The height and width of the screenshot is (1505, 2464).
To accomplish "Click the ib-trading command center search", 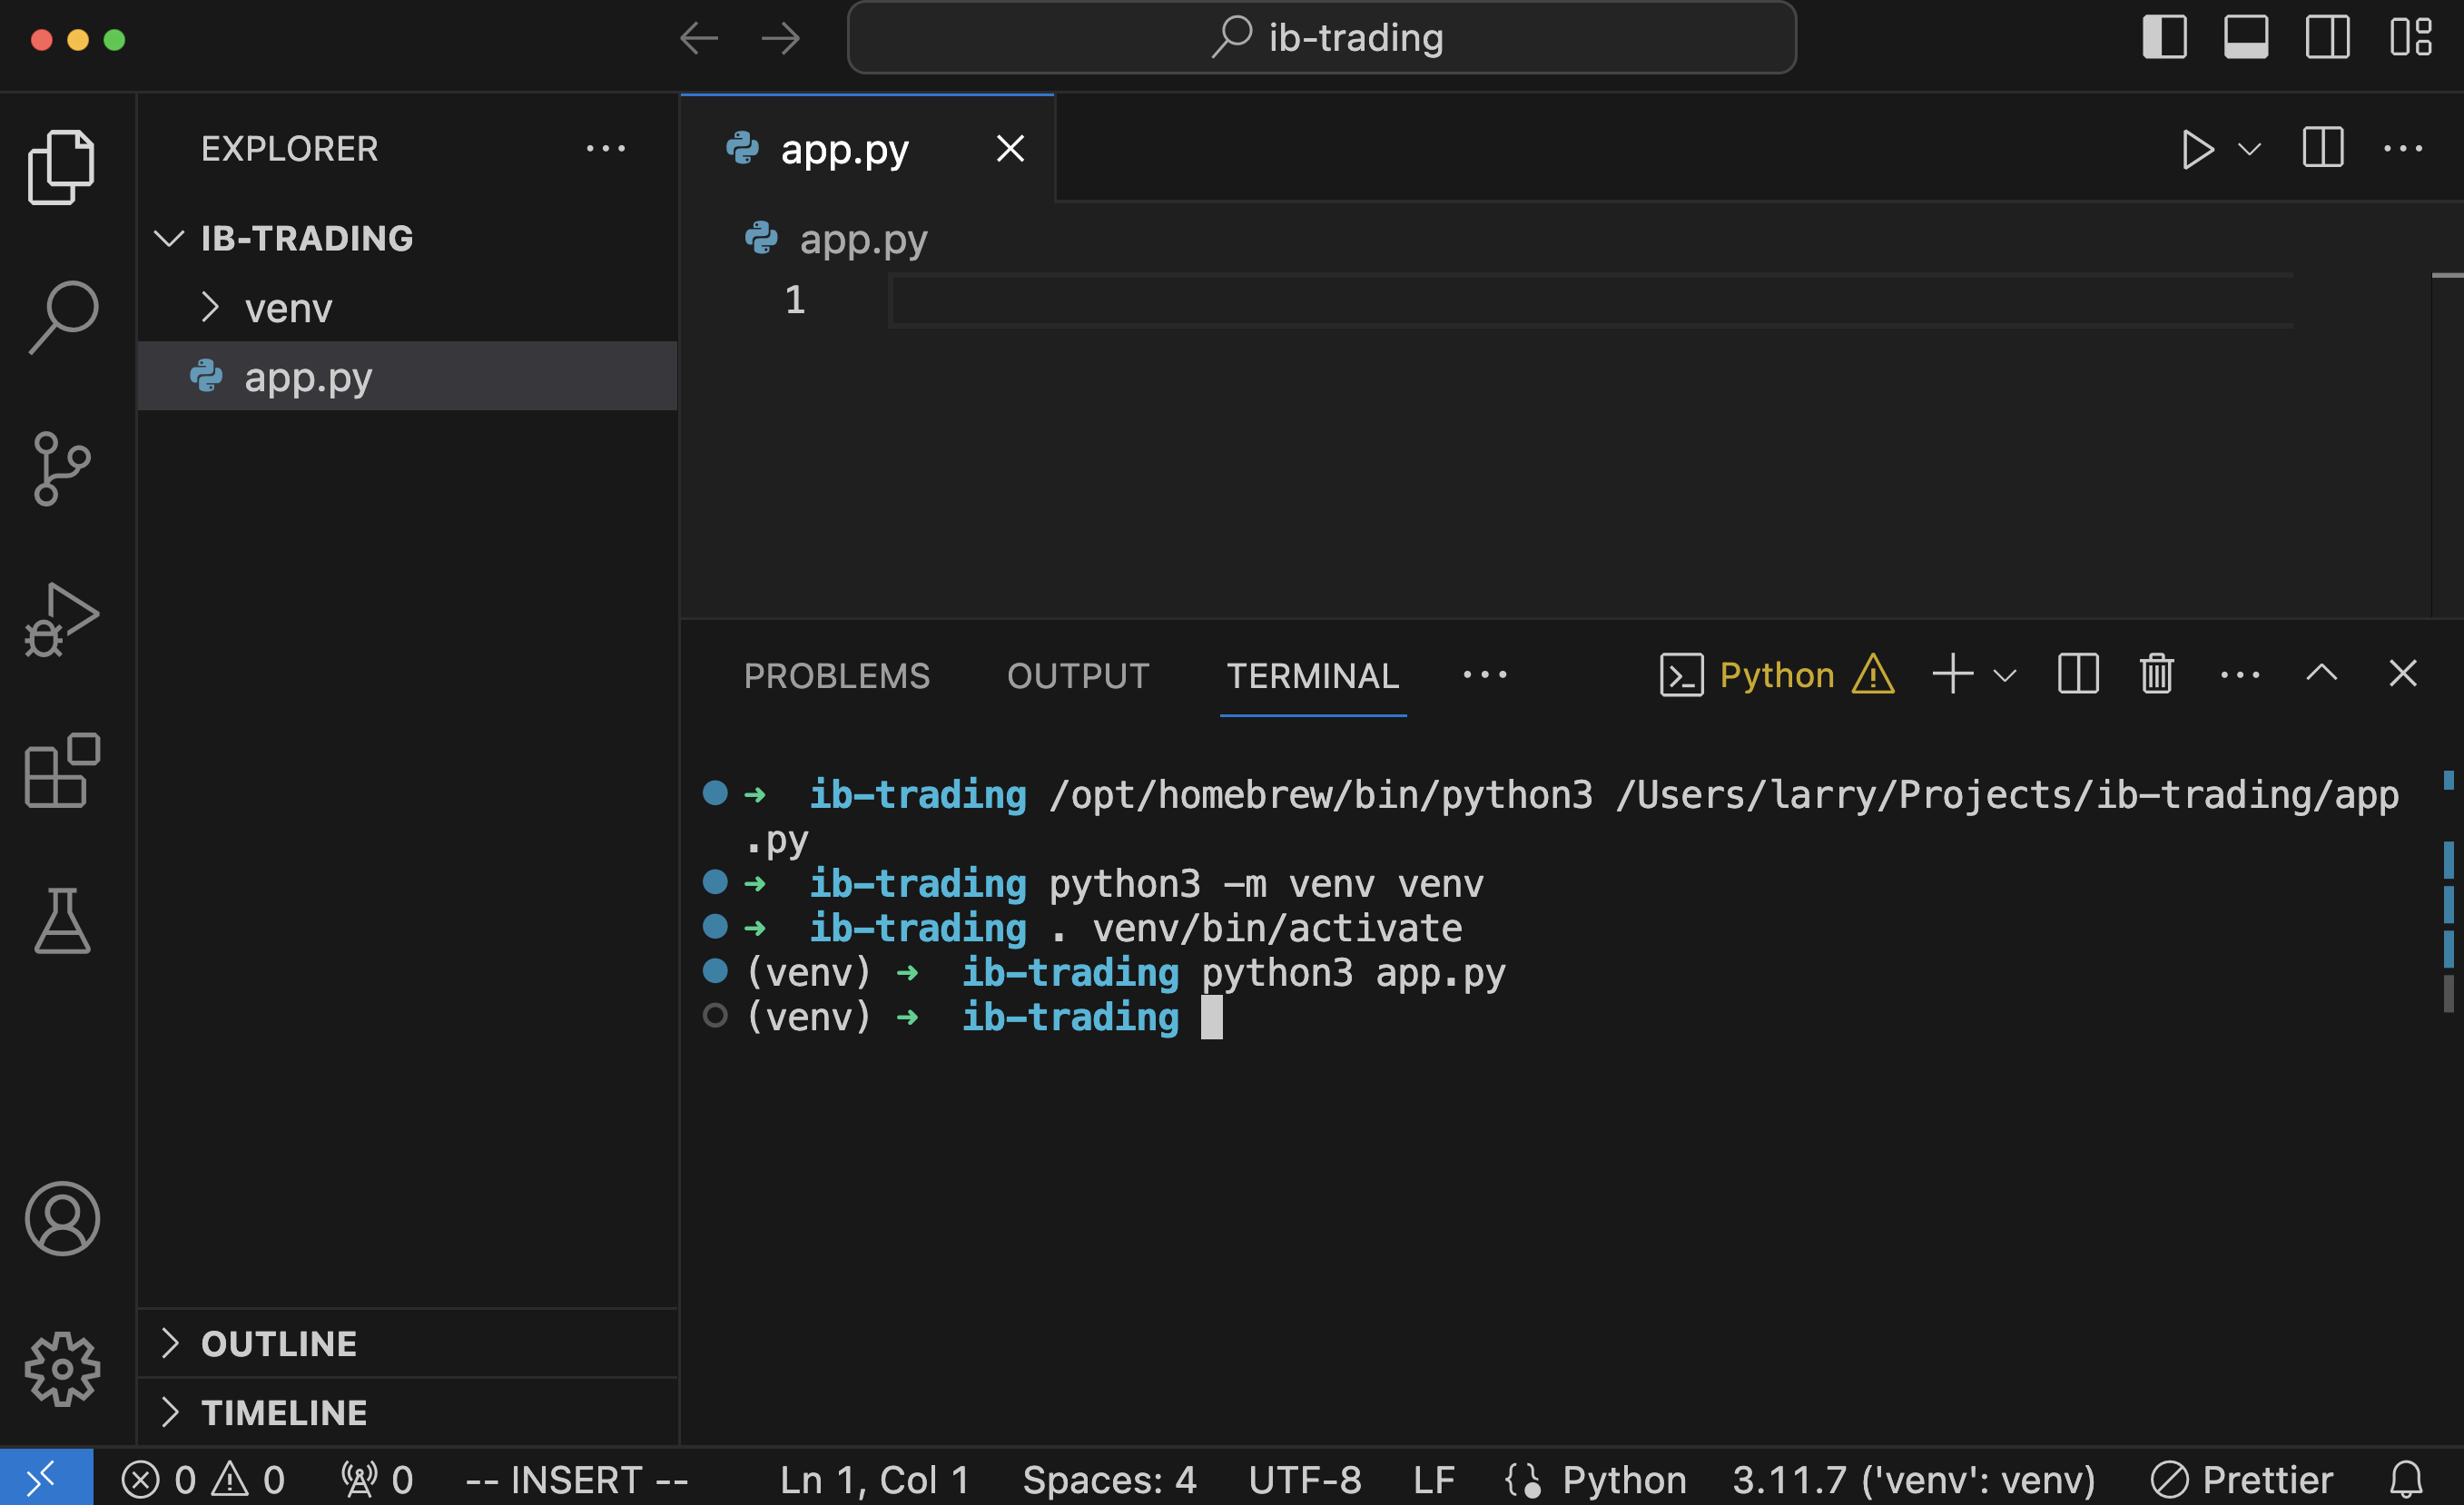I will pos(1322,37).
